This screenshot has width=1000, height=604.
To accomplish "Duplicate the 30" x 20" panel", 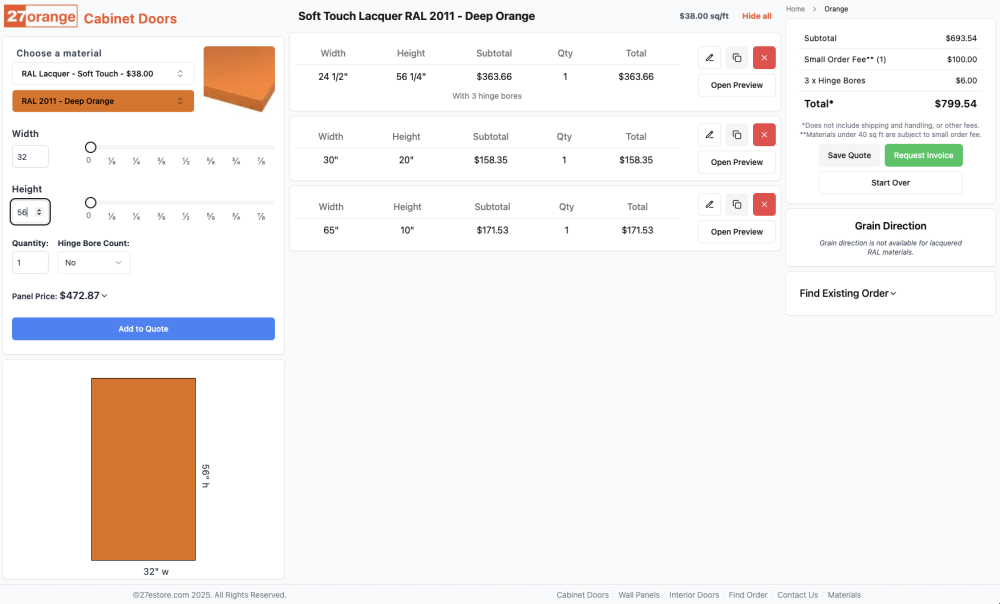I will (737, 135).
